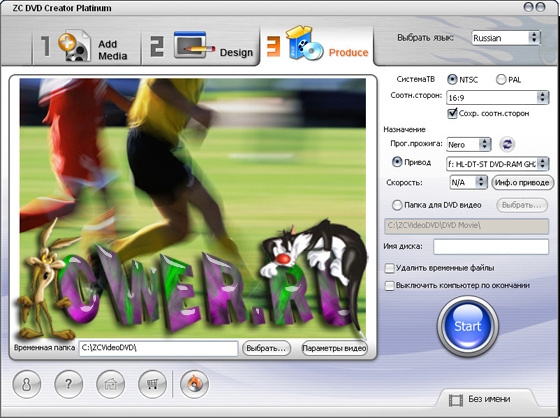Open the Nero burning program dropdown

[x=469, y=144]
